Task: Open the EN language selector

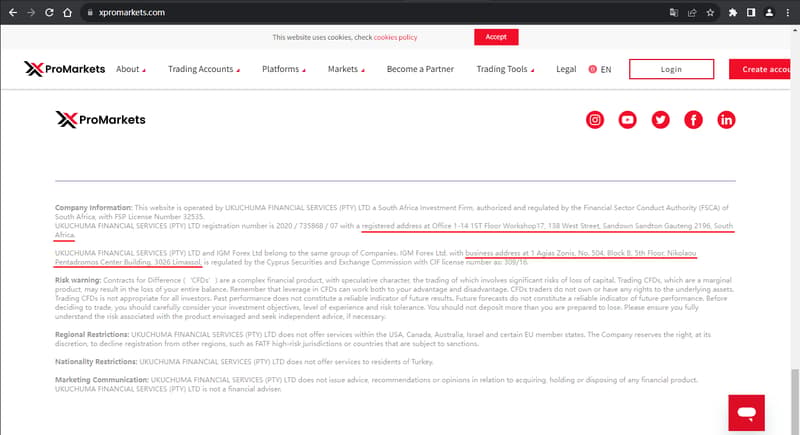Action: pyautogui.click(x=600, y=69)
